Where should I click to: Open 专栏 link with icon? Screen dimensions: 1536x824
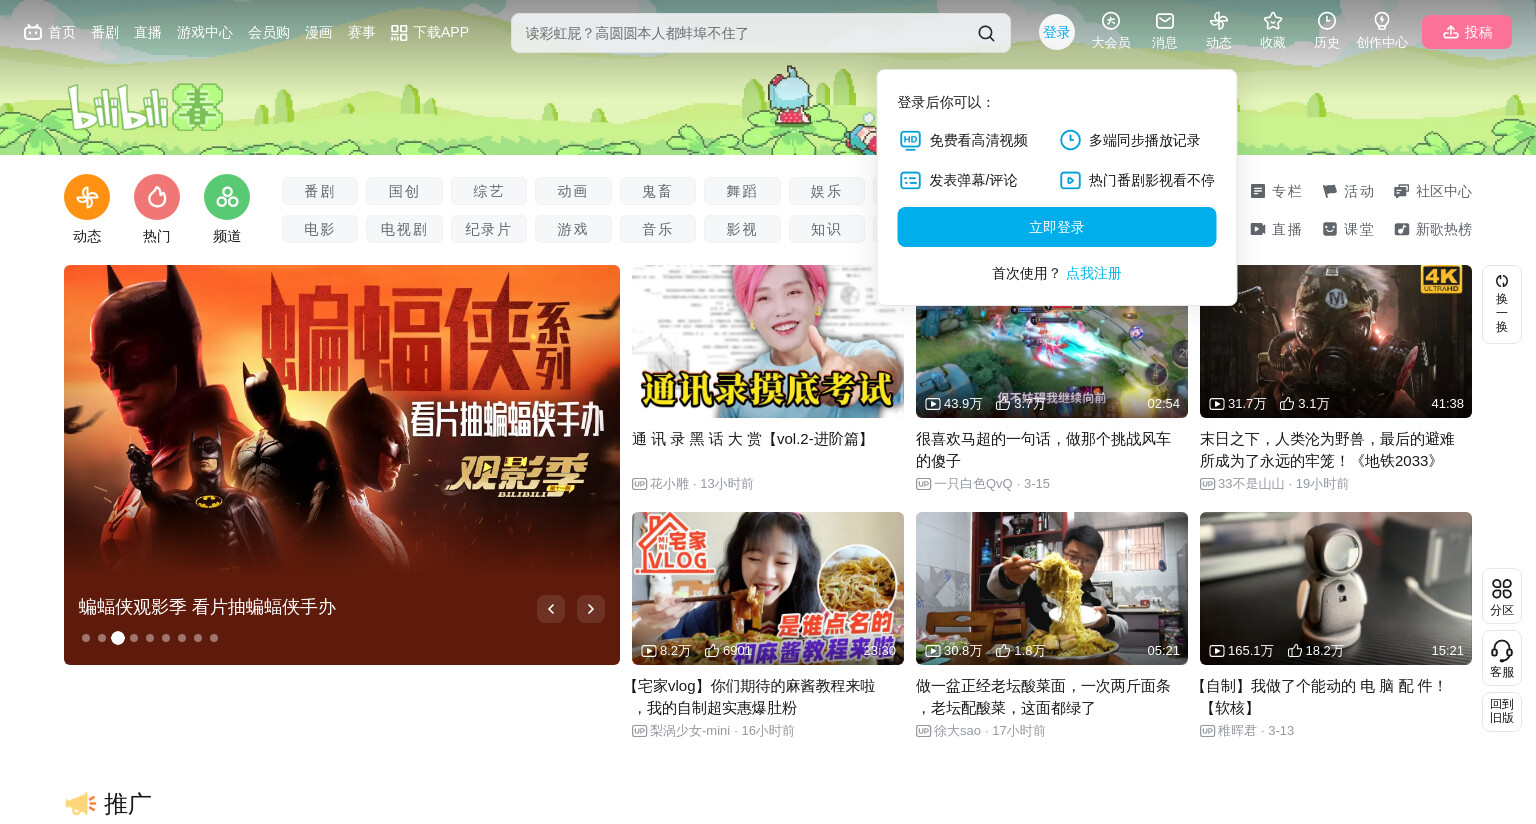1276,191
